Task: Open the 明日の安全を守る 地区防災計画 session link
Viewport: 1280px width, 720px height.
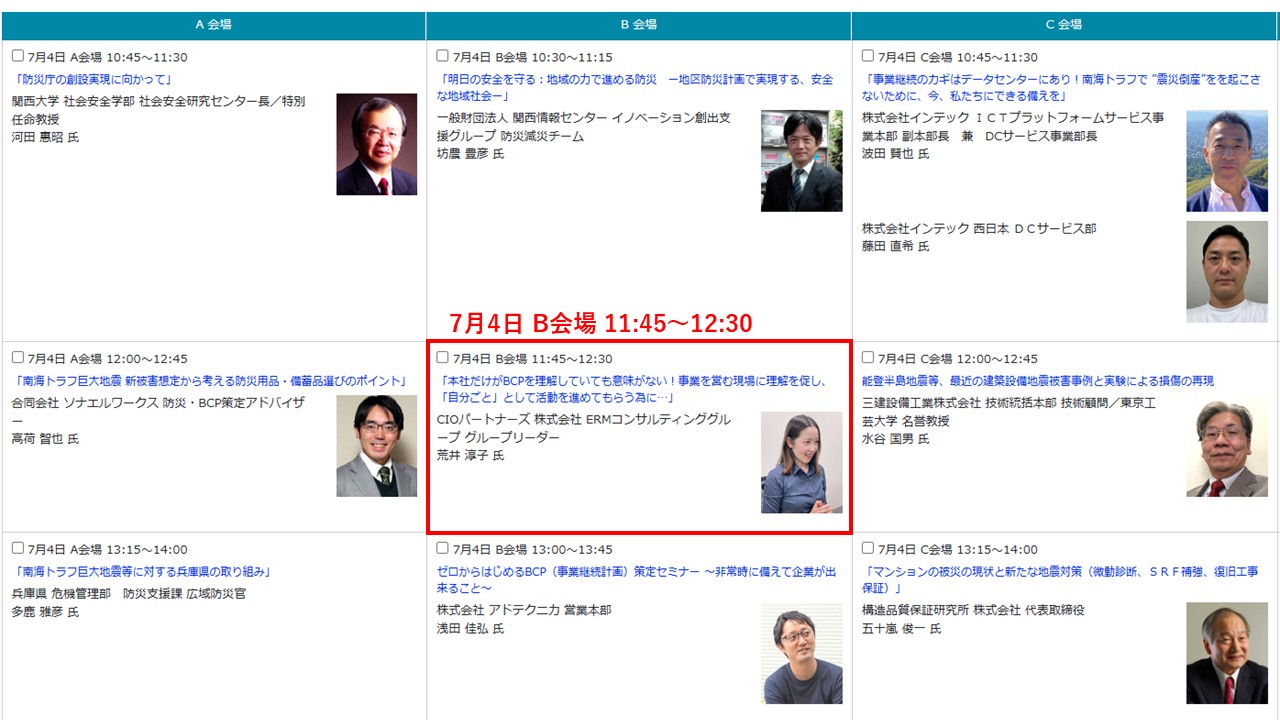Action: point(635,87)
